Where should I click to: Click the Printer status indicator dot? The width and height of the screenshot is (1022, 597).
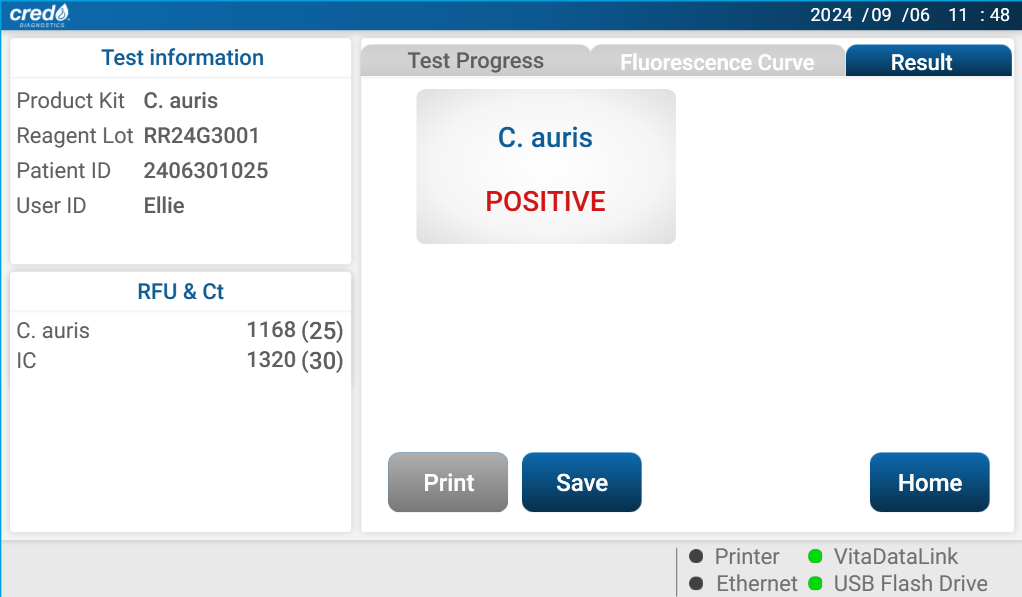click(x=696, y=556)
